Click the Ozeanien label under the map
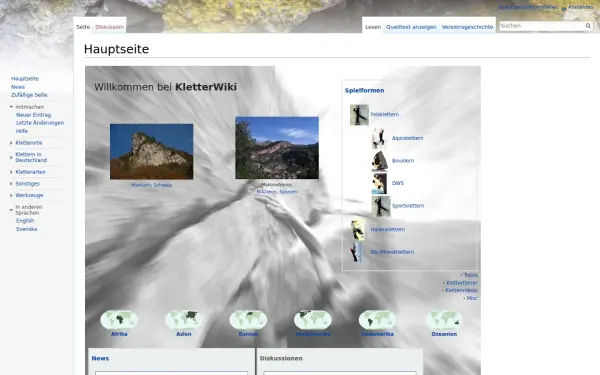The image size is (600, 375). point(444,334)
